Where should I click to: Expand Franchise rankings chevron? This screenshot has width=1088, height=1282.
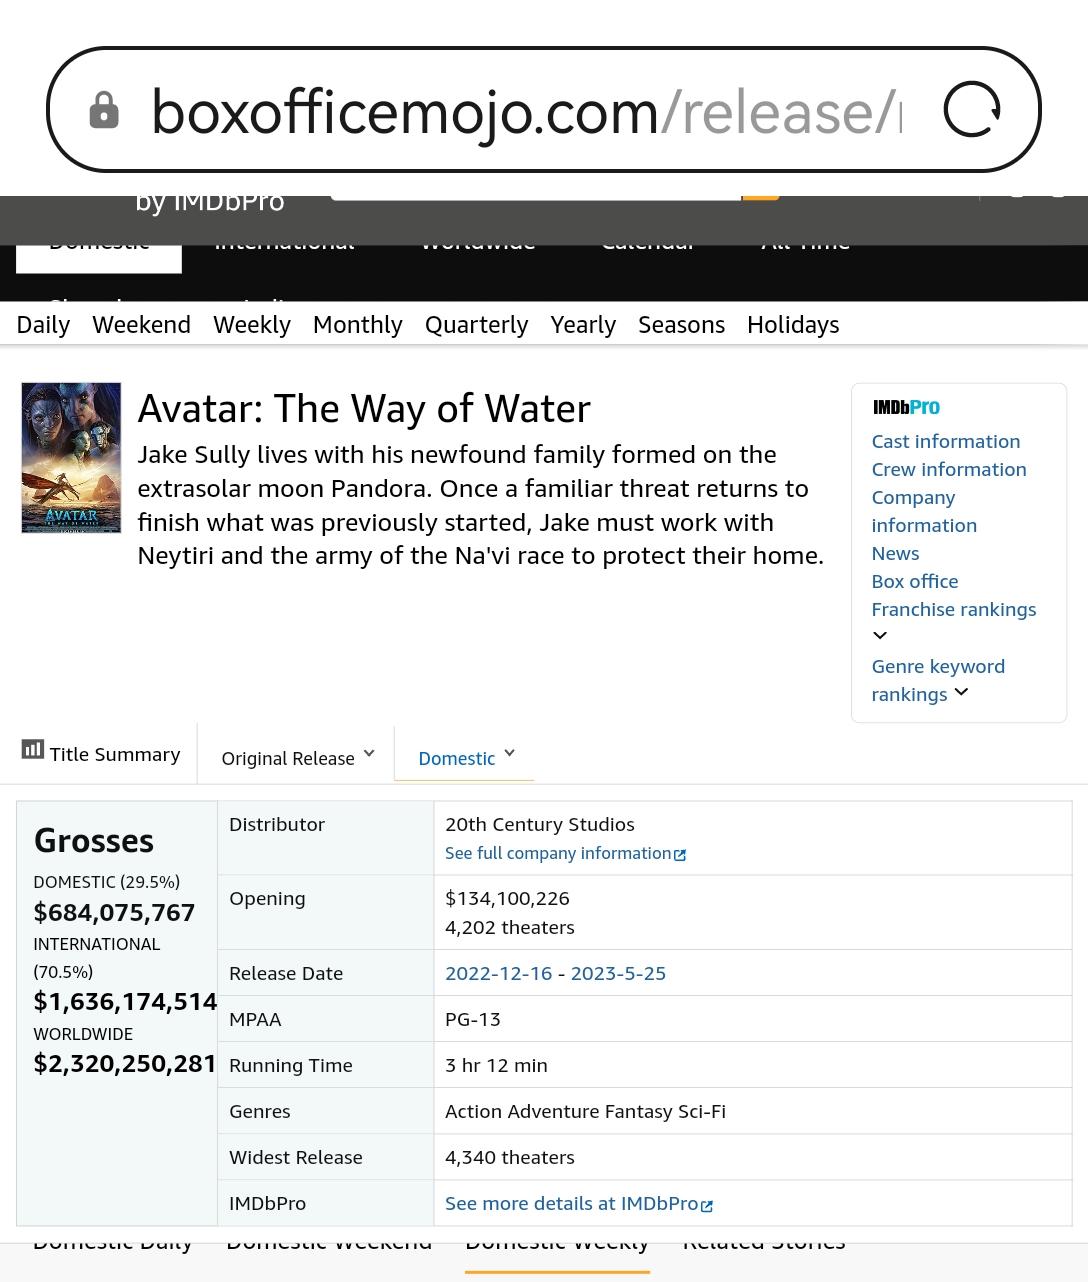pos(880,635)
